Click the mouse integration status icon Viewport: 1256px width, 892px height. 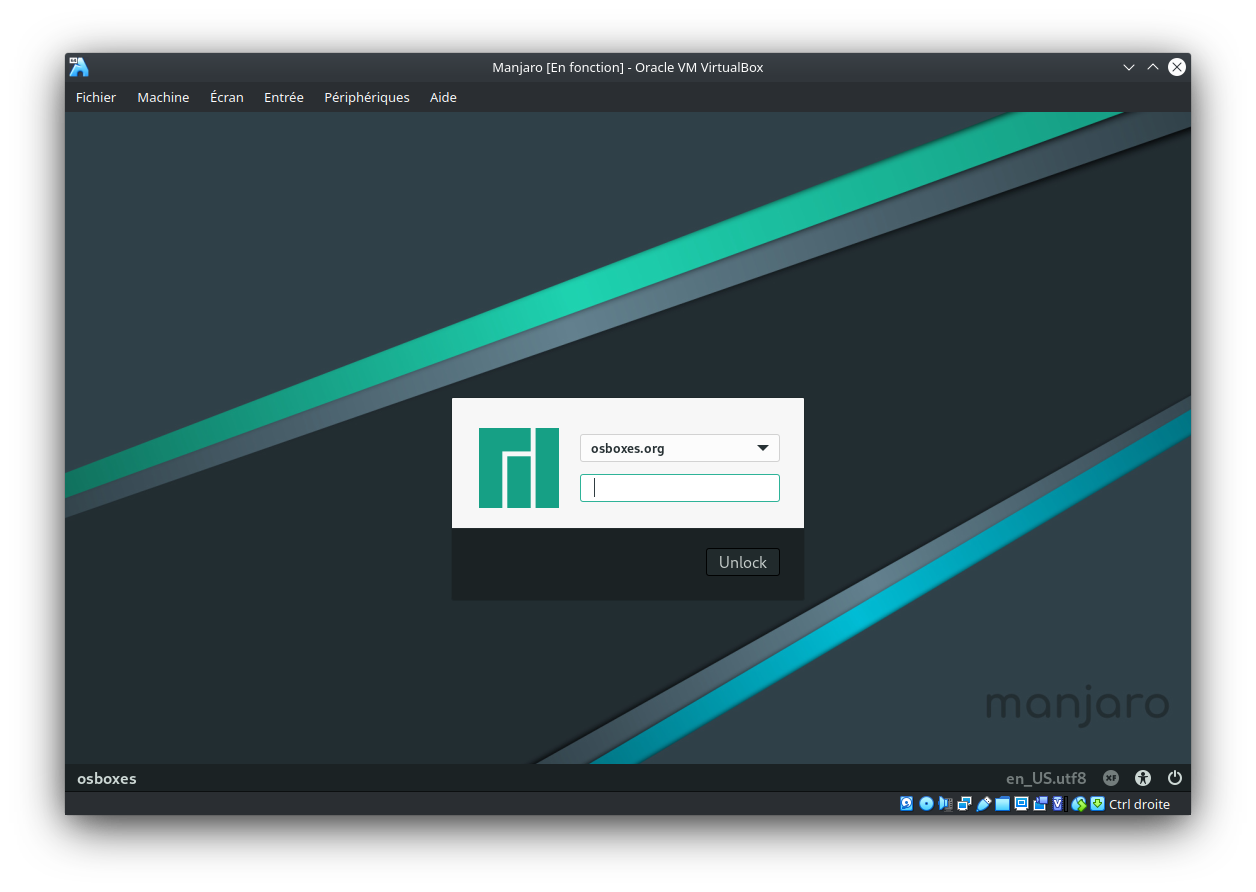1079,804
